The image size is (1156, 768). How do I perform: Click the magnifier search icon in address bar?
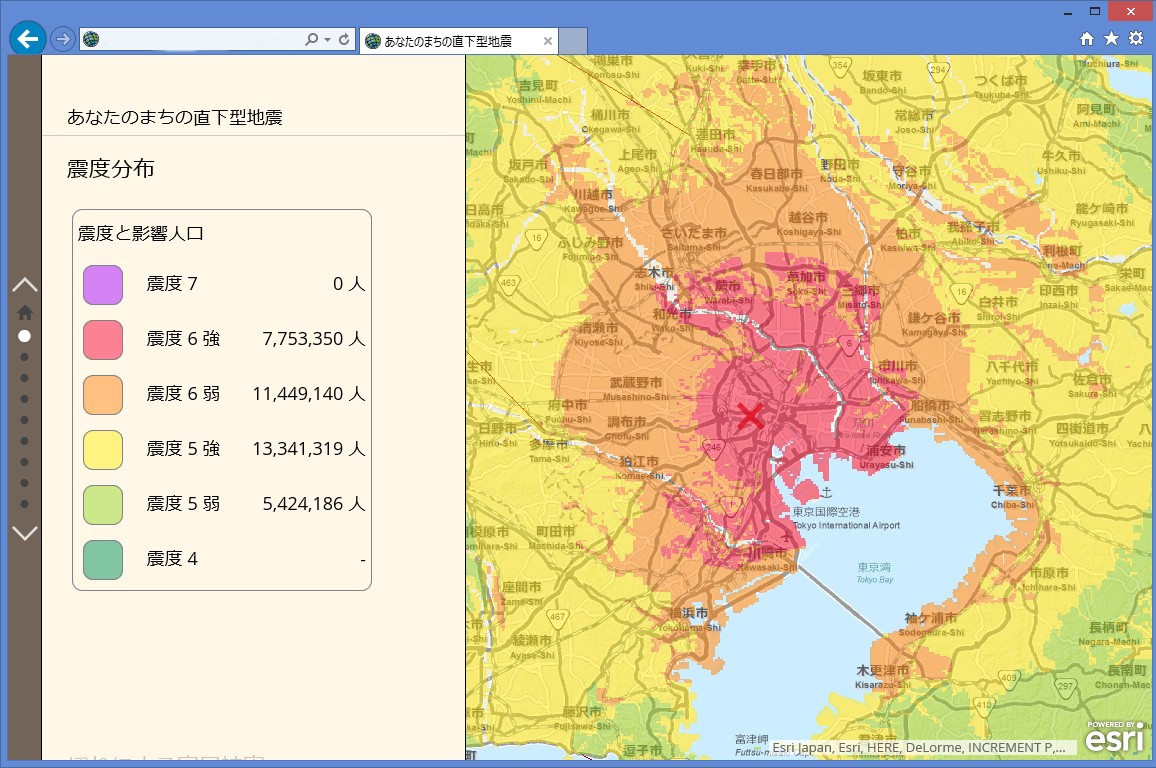point(312,40)
